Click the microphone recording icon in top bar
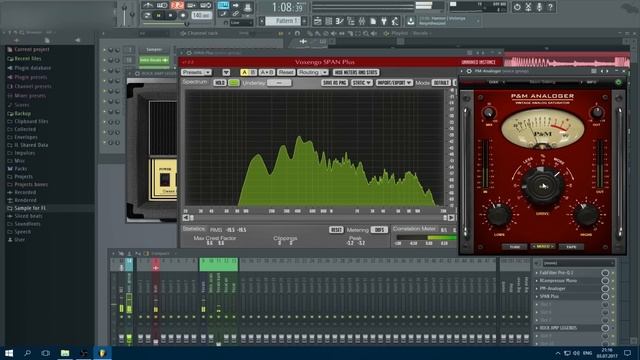Screen dimensions: 640x360 pos(540,7)
